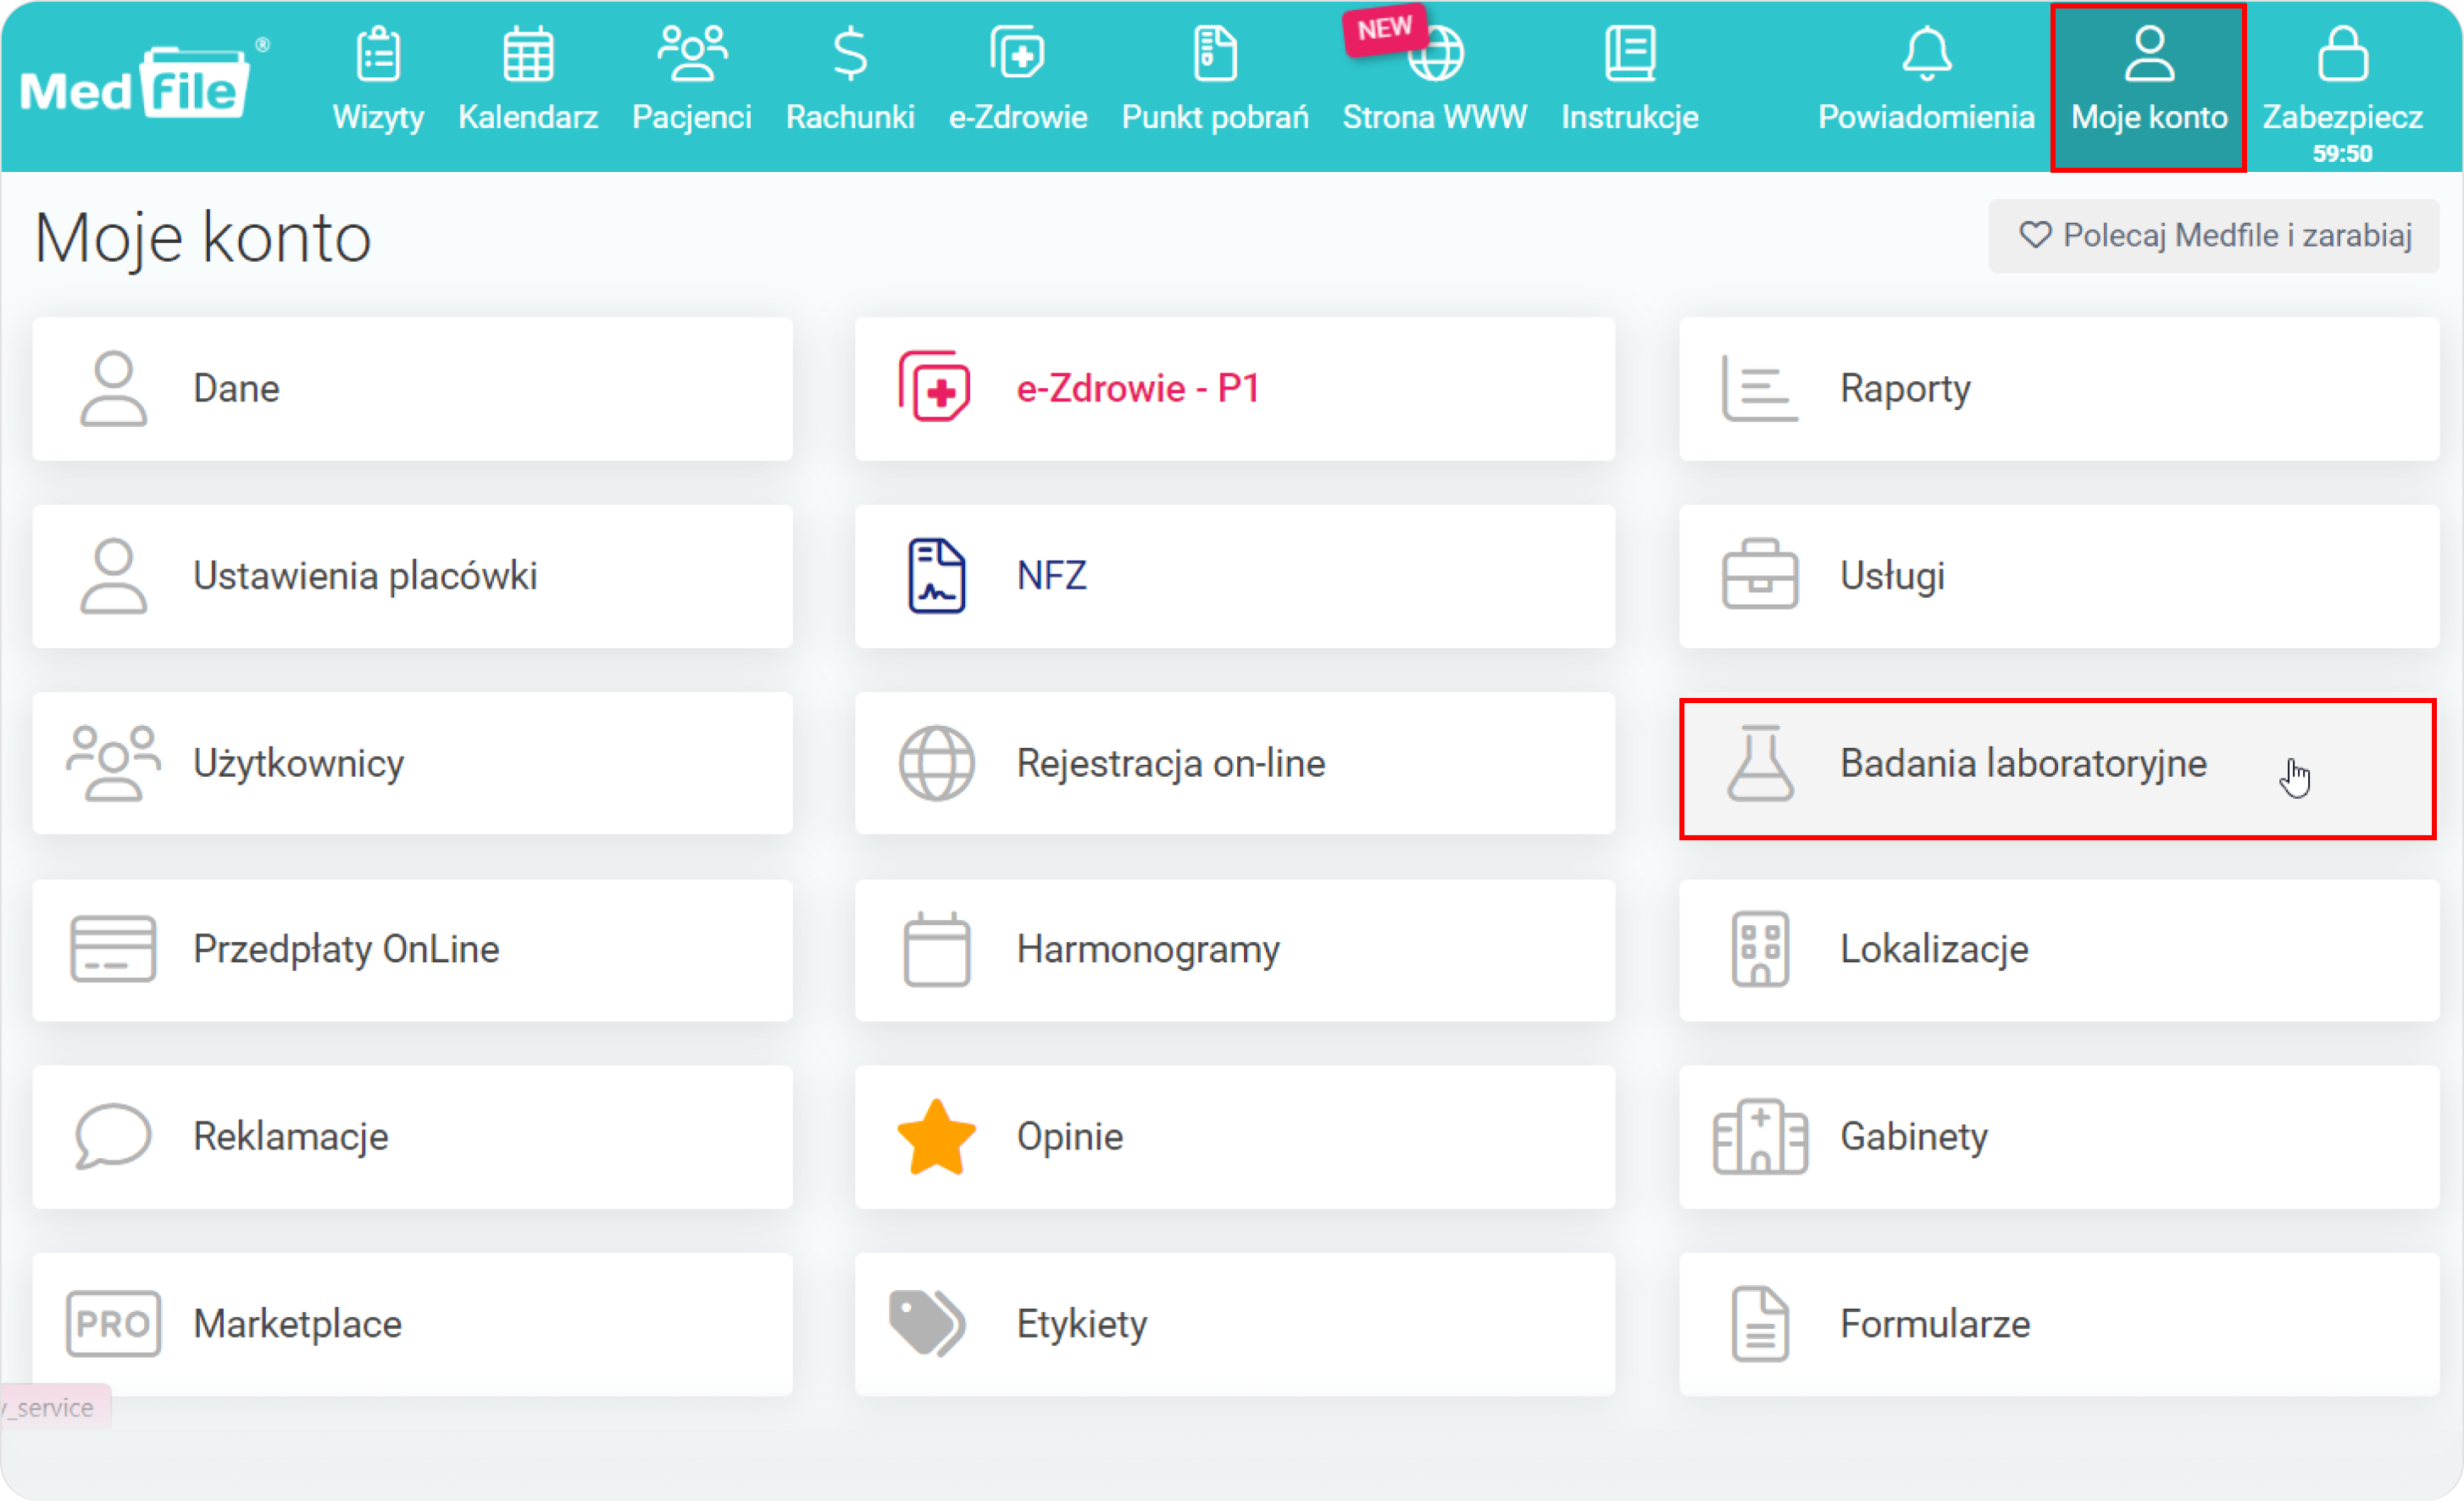Viewport: 2464px width, 1501px height.
Task: Click the e-Zdrowie - P1 red icon
Action: pyautogui.click(x=935, y=386)
